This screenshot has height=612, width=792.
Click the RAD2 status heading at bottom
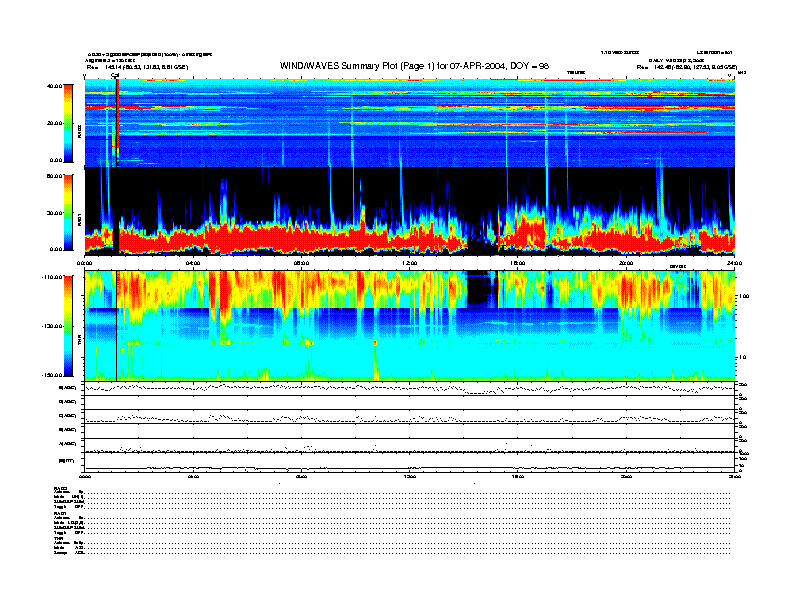[62, 487]
